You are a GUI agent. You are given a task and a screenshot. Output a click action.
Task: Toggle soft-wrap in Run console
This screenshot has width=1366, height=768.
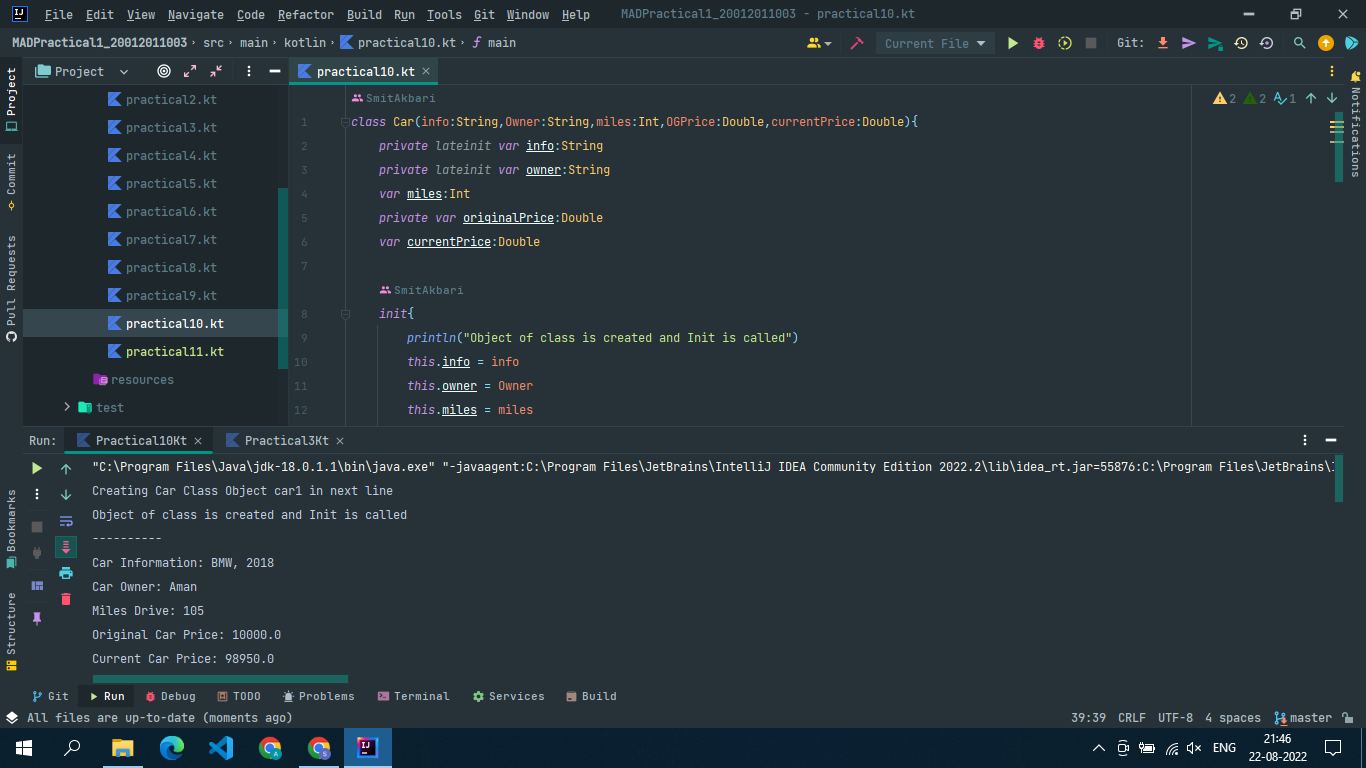(66, 521)
